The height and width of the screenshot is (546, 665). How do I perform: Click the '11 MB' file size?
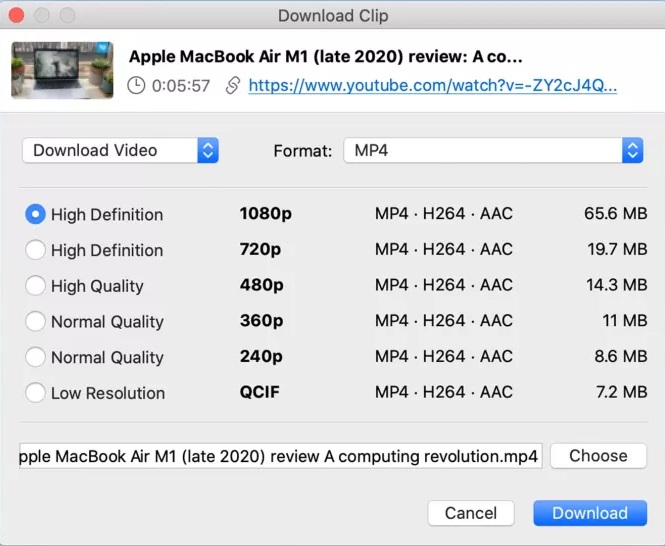625,320
